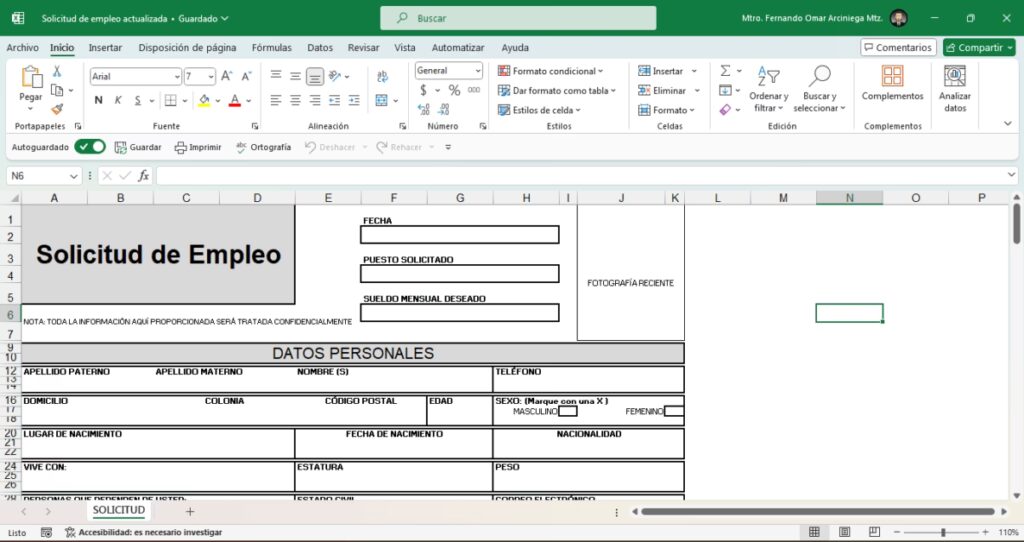Image resolution: width=1024 pixels, height=542 pixels.
Task: Click the Imprimir printer icon
Action: pos(198,147)
